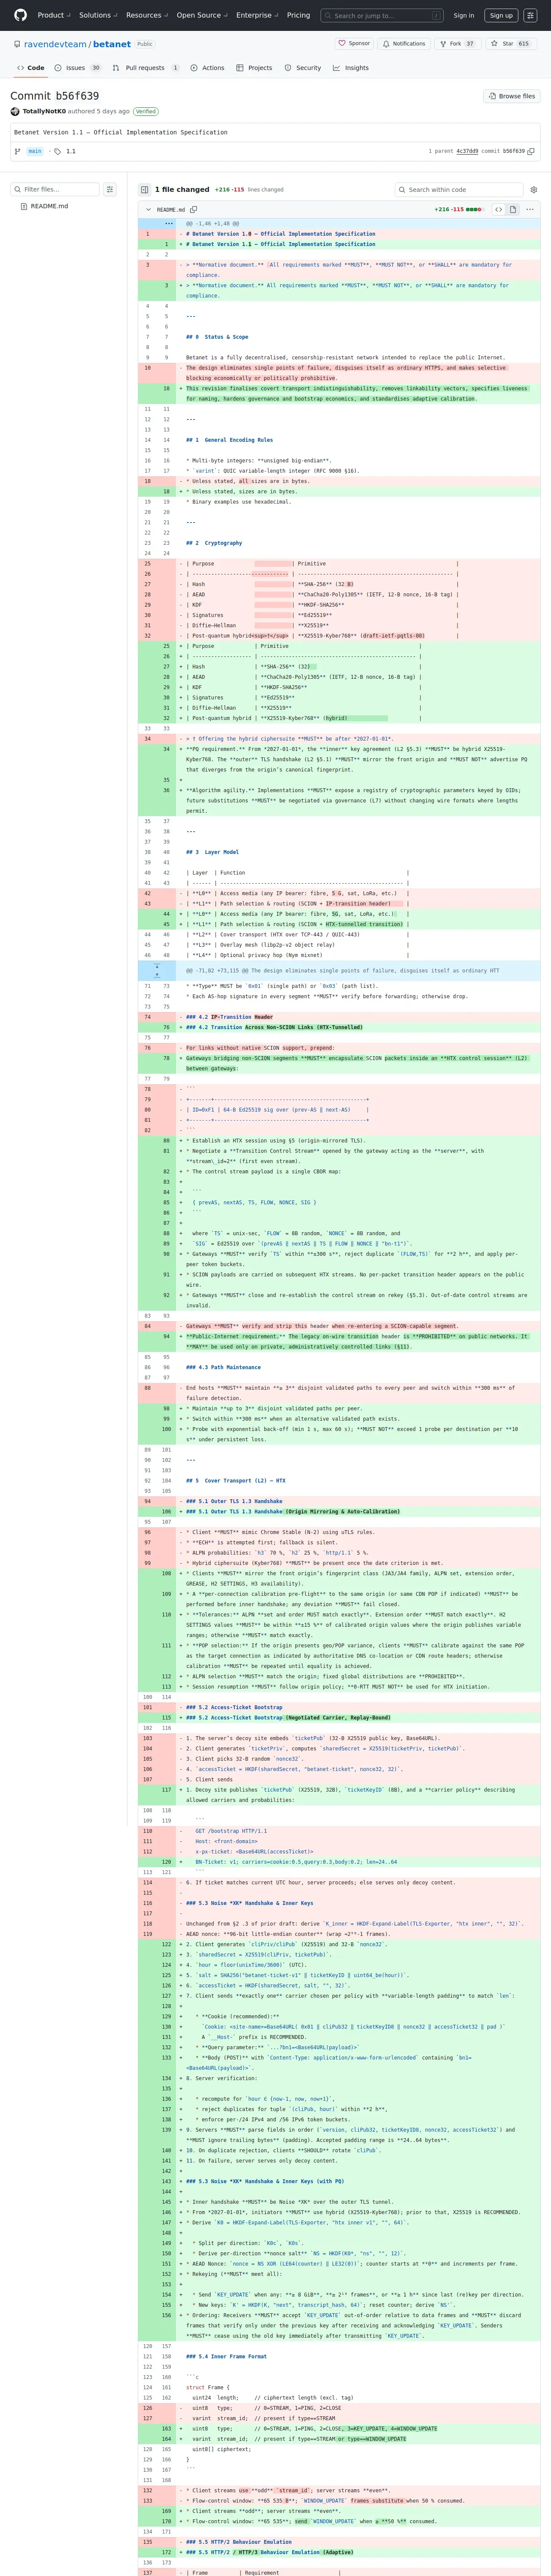Go to the GitHub homepage via the logo
Viewport: 551px width, 2576px height.
tap(20, 15)
